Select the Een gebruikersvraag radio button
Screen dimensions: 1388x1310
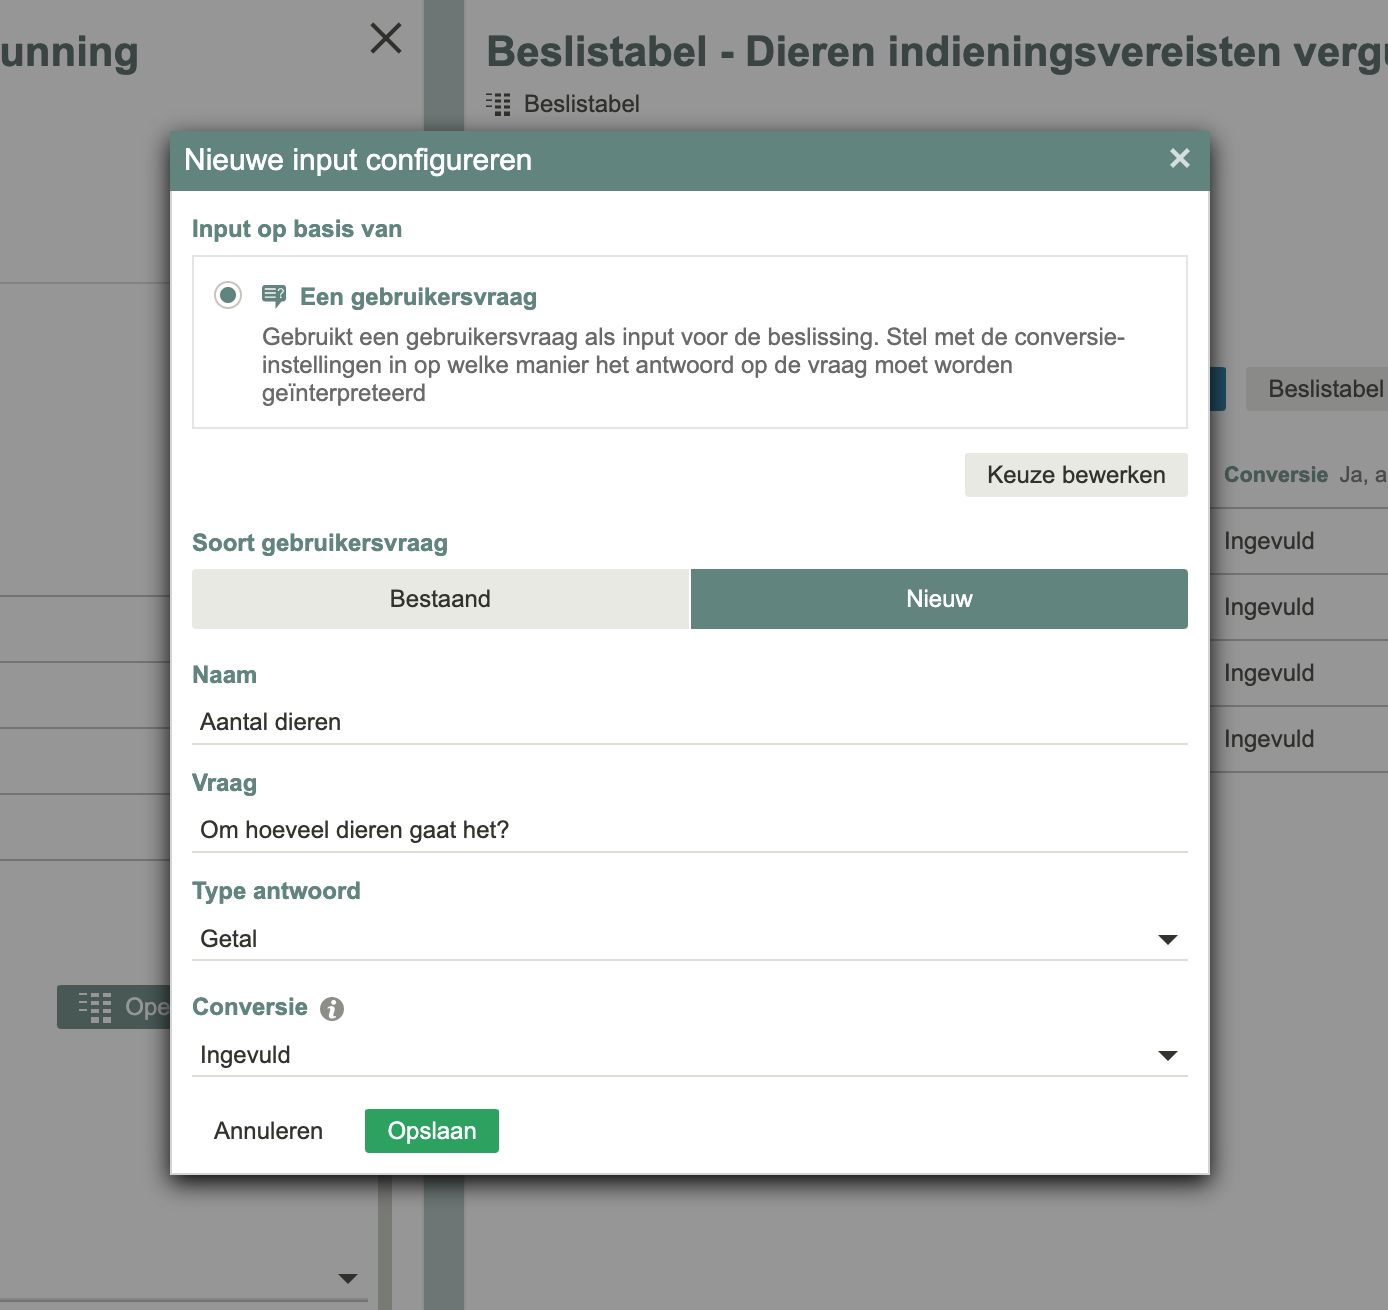point(228,295)
